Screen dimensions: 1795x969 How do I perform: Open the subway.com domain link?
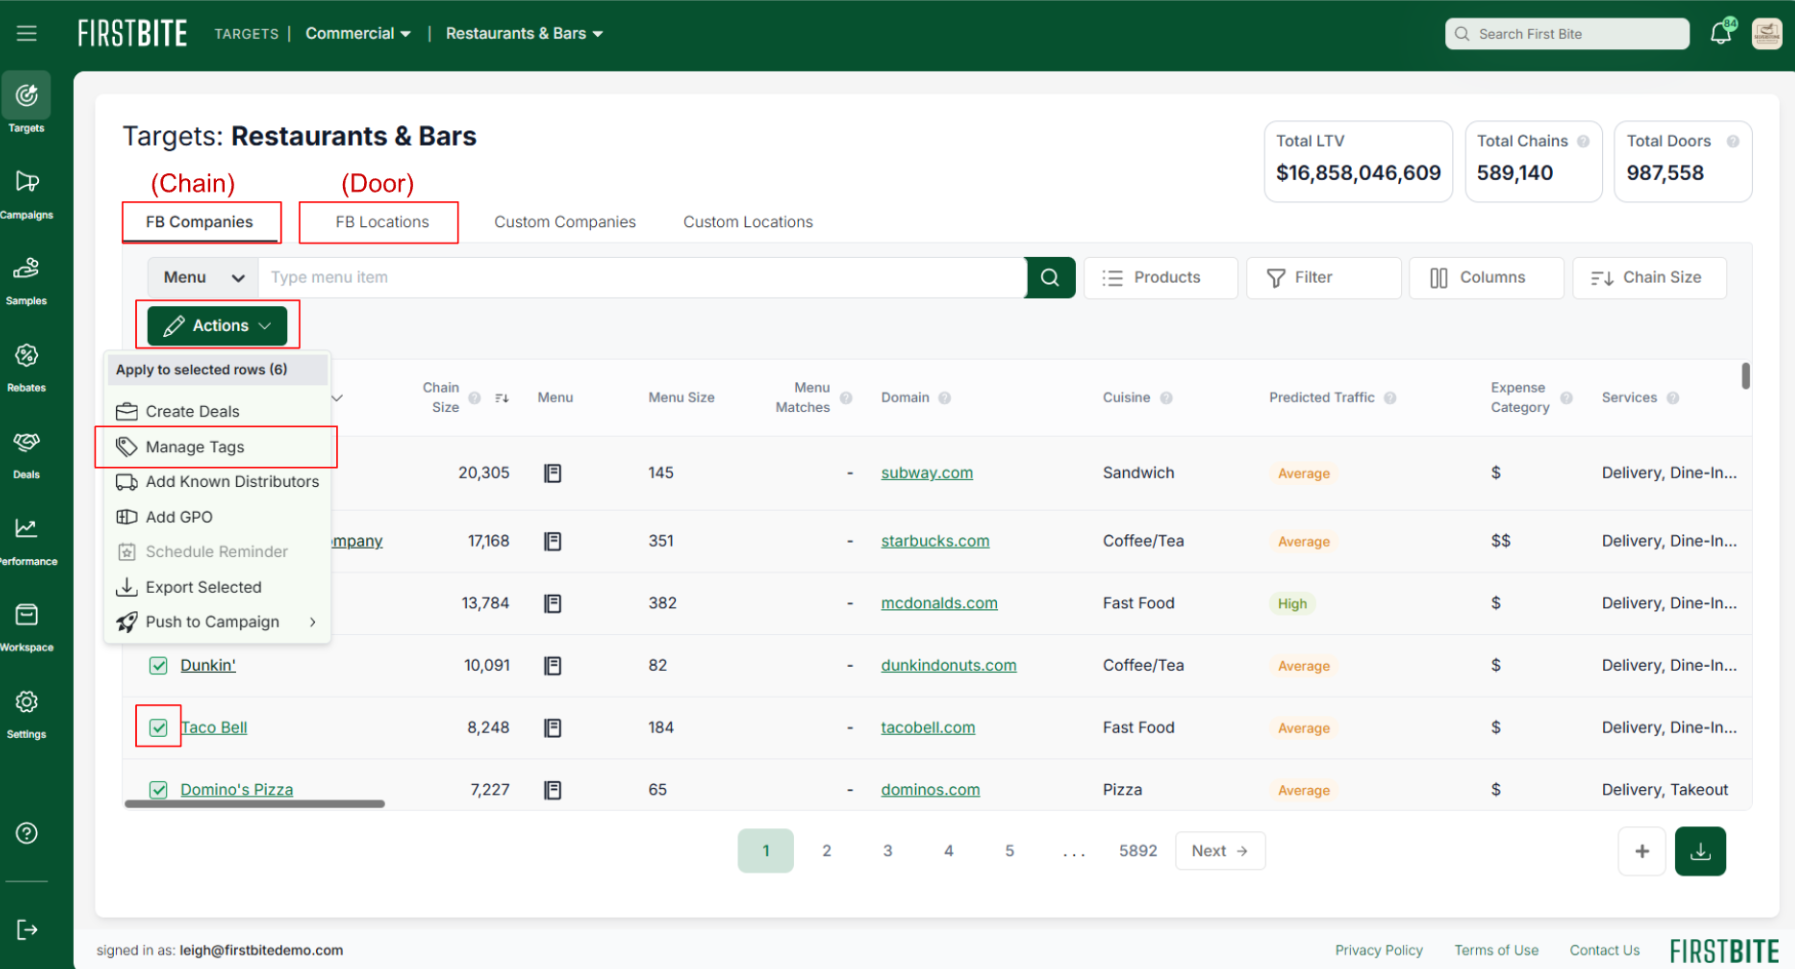(x=927, y=473)
